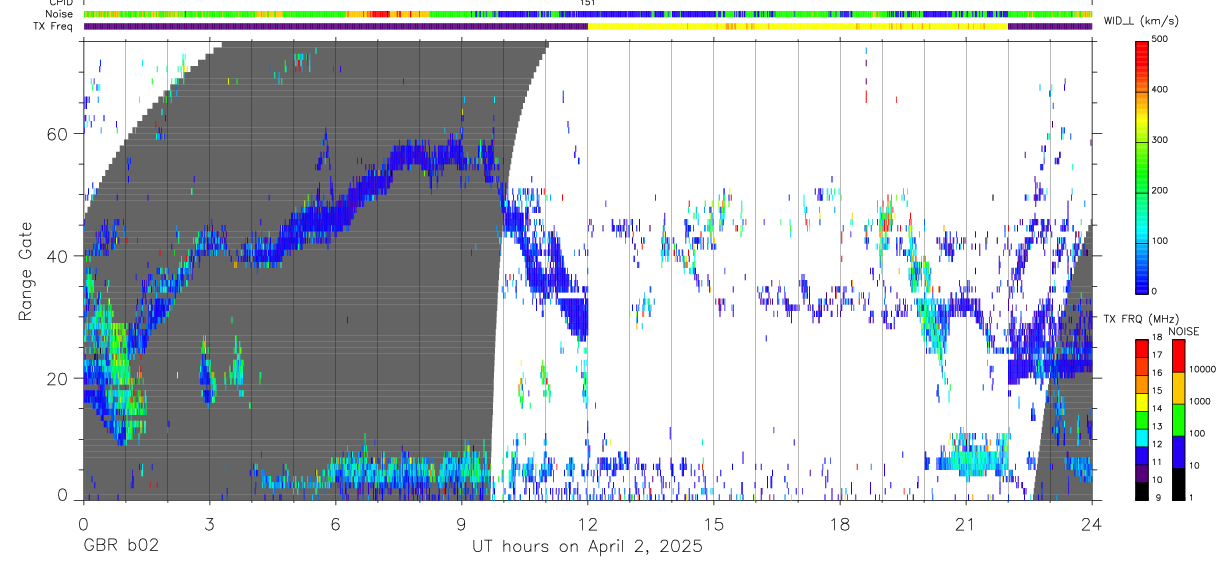Click the horizontal TX Freq color strip above plot
This screenshot has width=1228, height=567.
(588, 26)
